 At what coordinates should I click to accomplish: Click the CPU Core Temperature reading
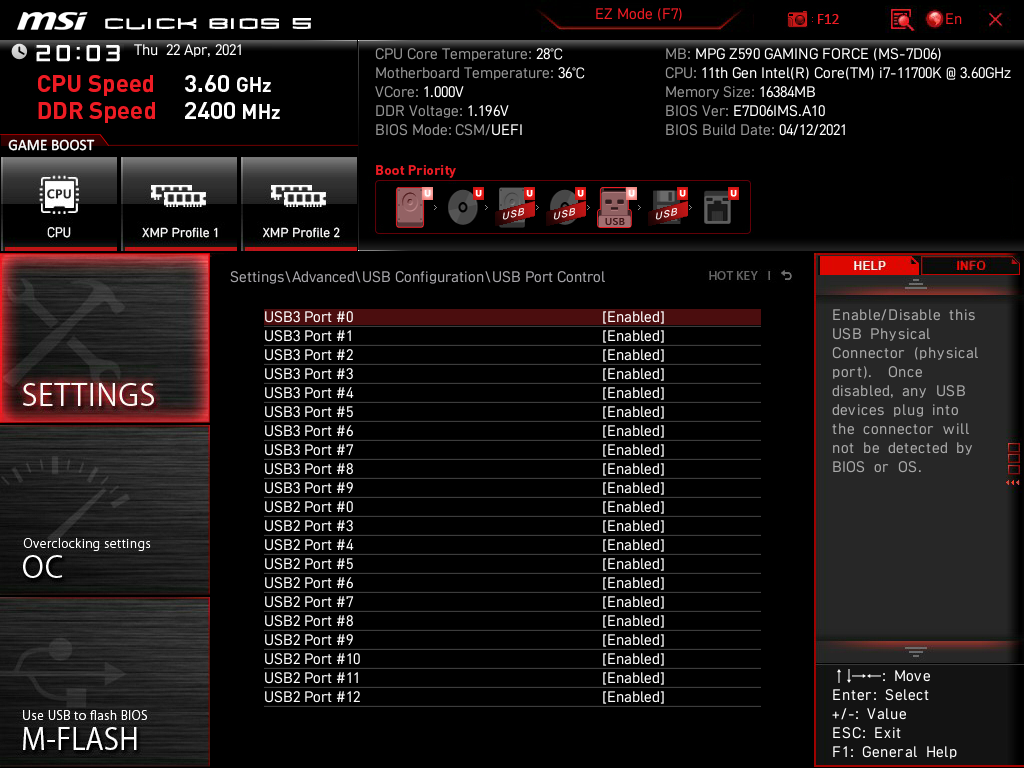pos(468,54)
